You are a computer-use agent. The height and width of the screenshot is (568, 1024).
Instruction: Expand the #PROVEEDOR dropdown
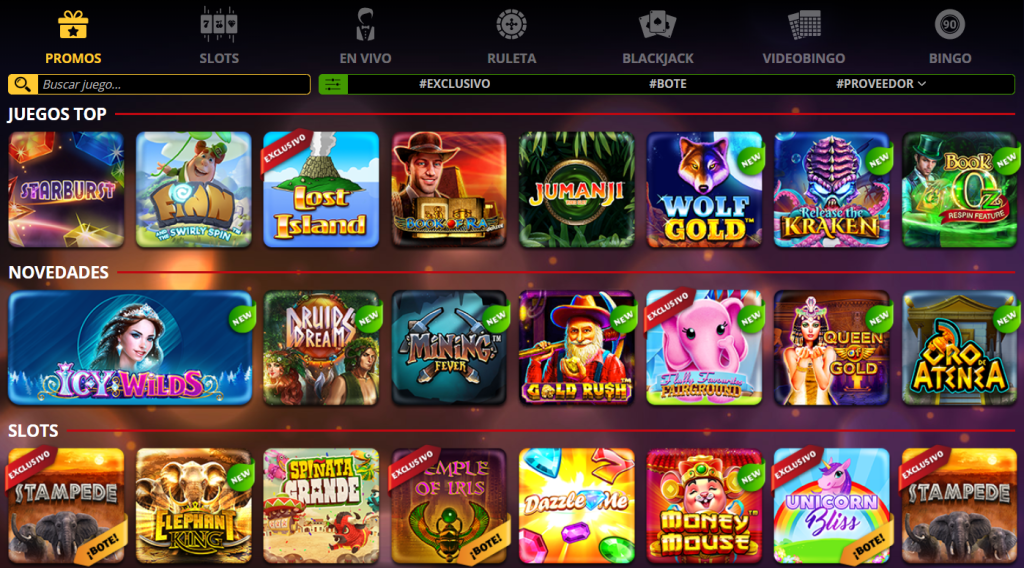[x=881, y=84]
